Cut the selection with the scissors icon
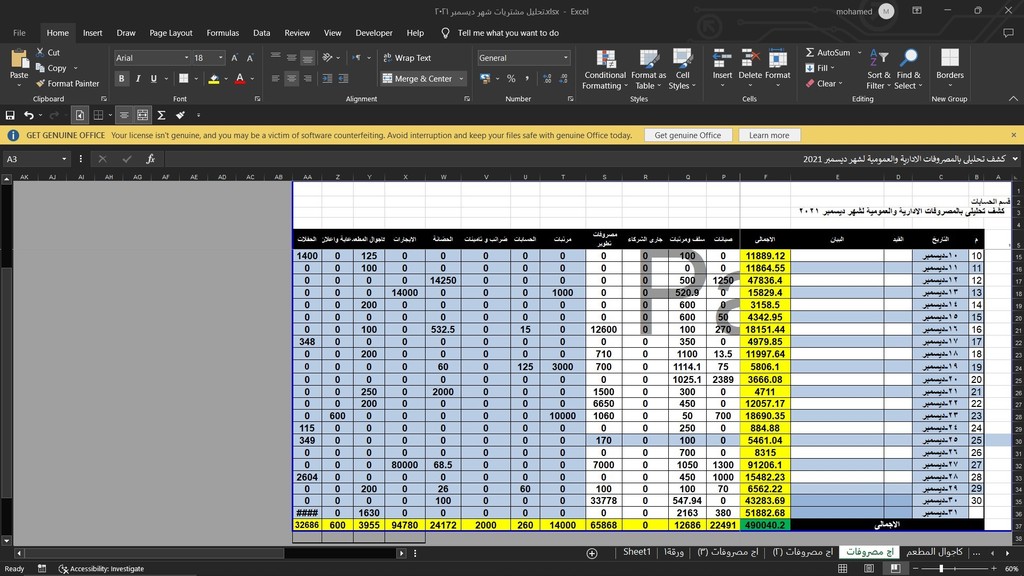Screen dimensions: 1024x576 tap(40, 52)
